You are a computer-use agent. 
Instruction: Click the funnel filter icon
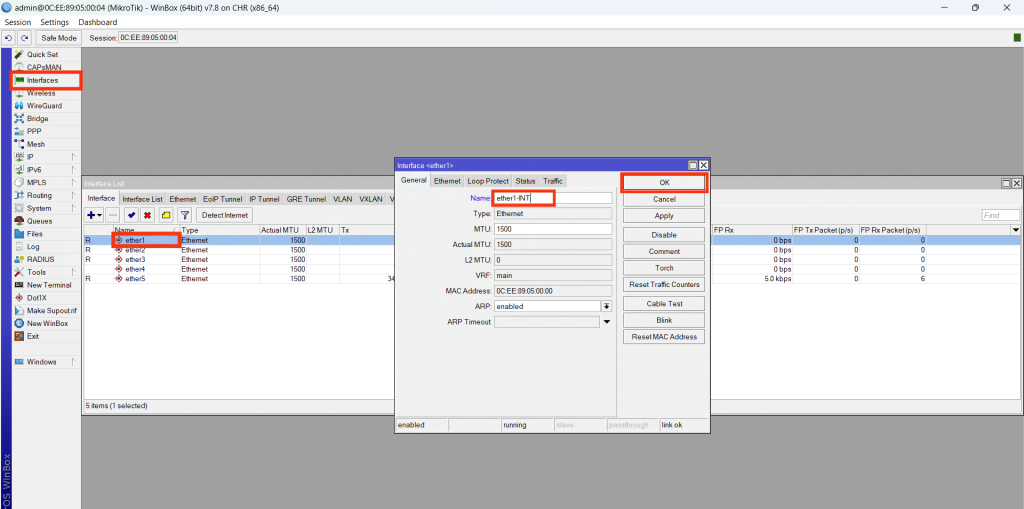(x=184, y=215)
